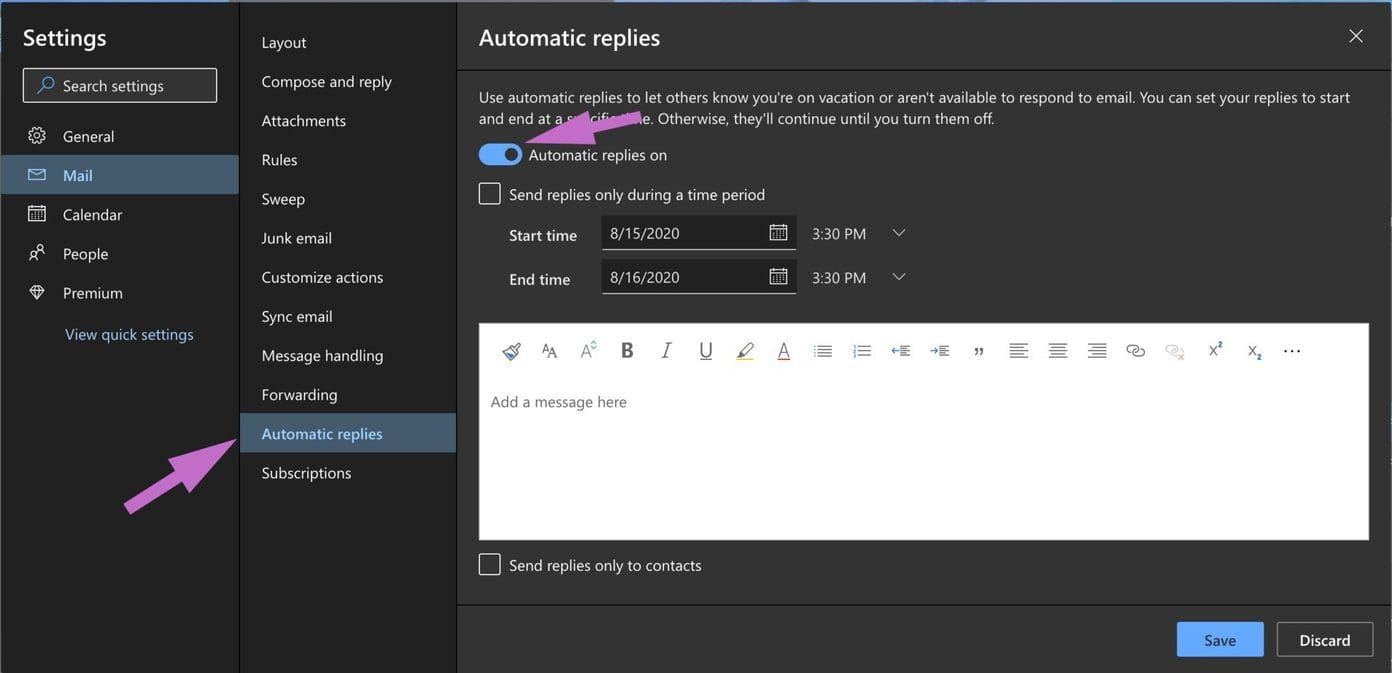Turn off the Automatic replies toggle
Viewport: 1392px width, 673px height.
500,154
